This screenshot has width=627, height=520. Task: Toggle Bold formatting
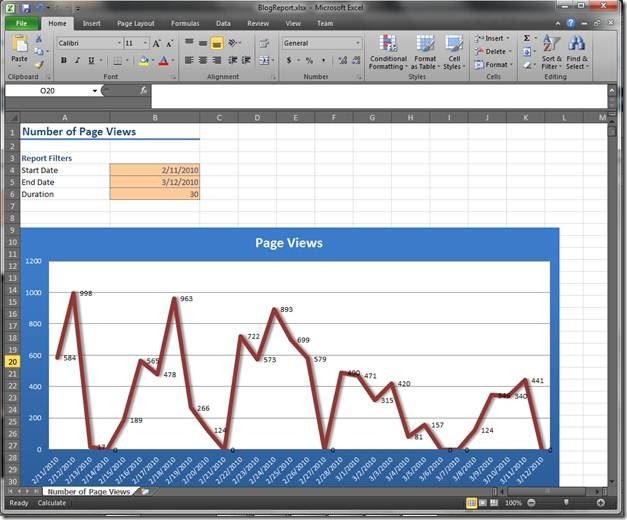pos(64,60)
